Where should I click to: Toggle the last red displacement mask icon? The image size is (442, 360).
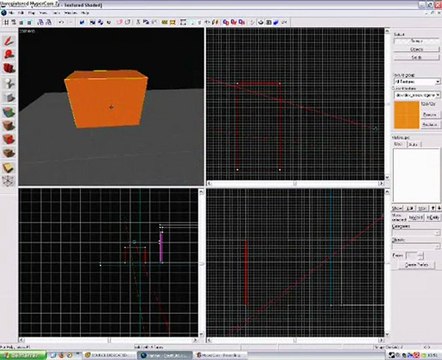(242, 22)
